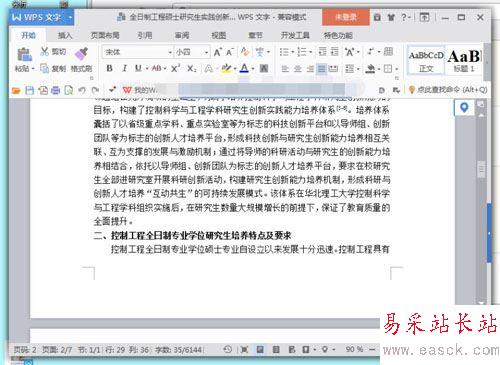Viewport: 500px width, 365px height.
Task: Apply subscript X₂ formatting
Action: pos(191,68)
